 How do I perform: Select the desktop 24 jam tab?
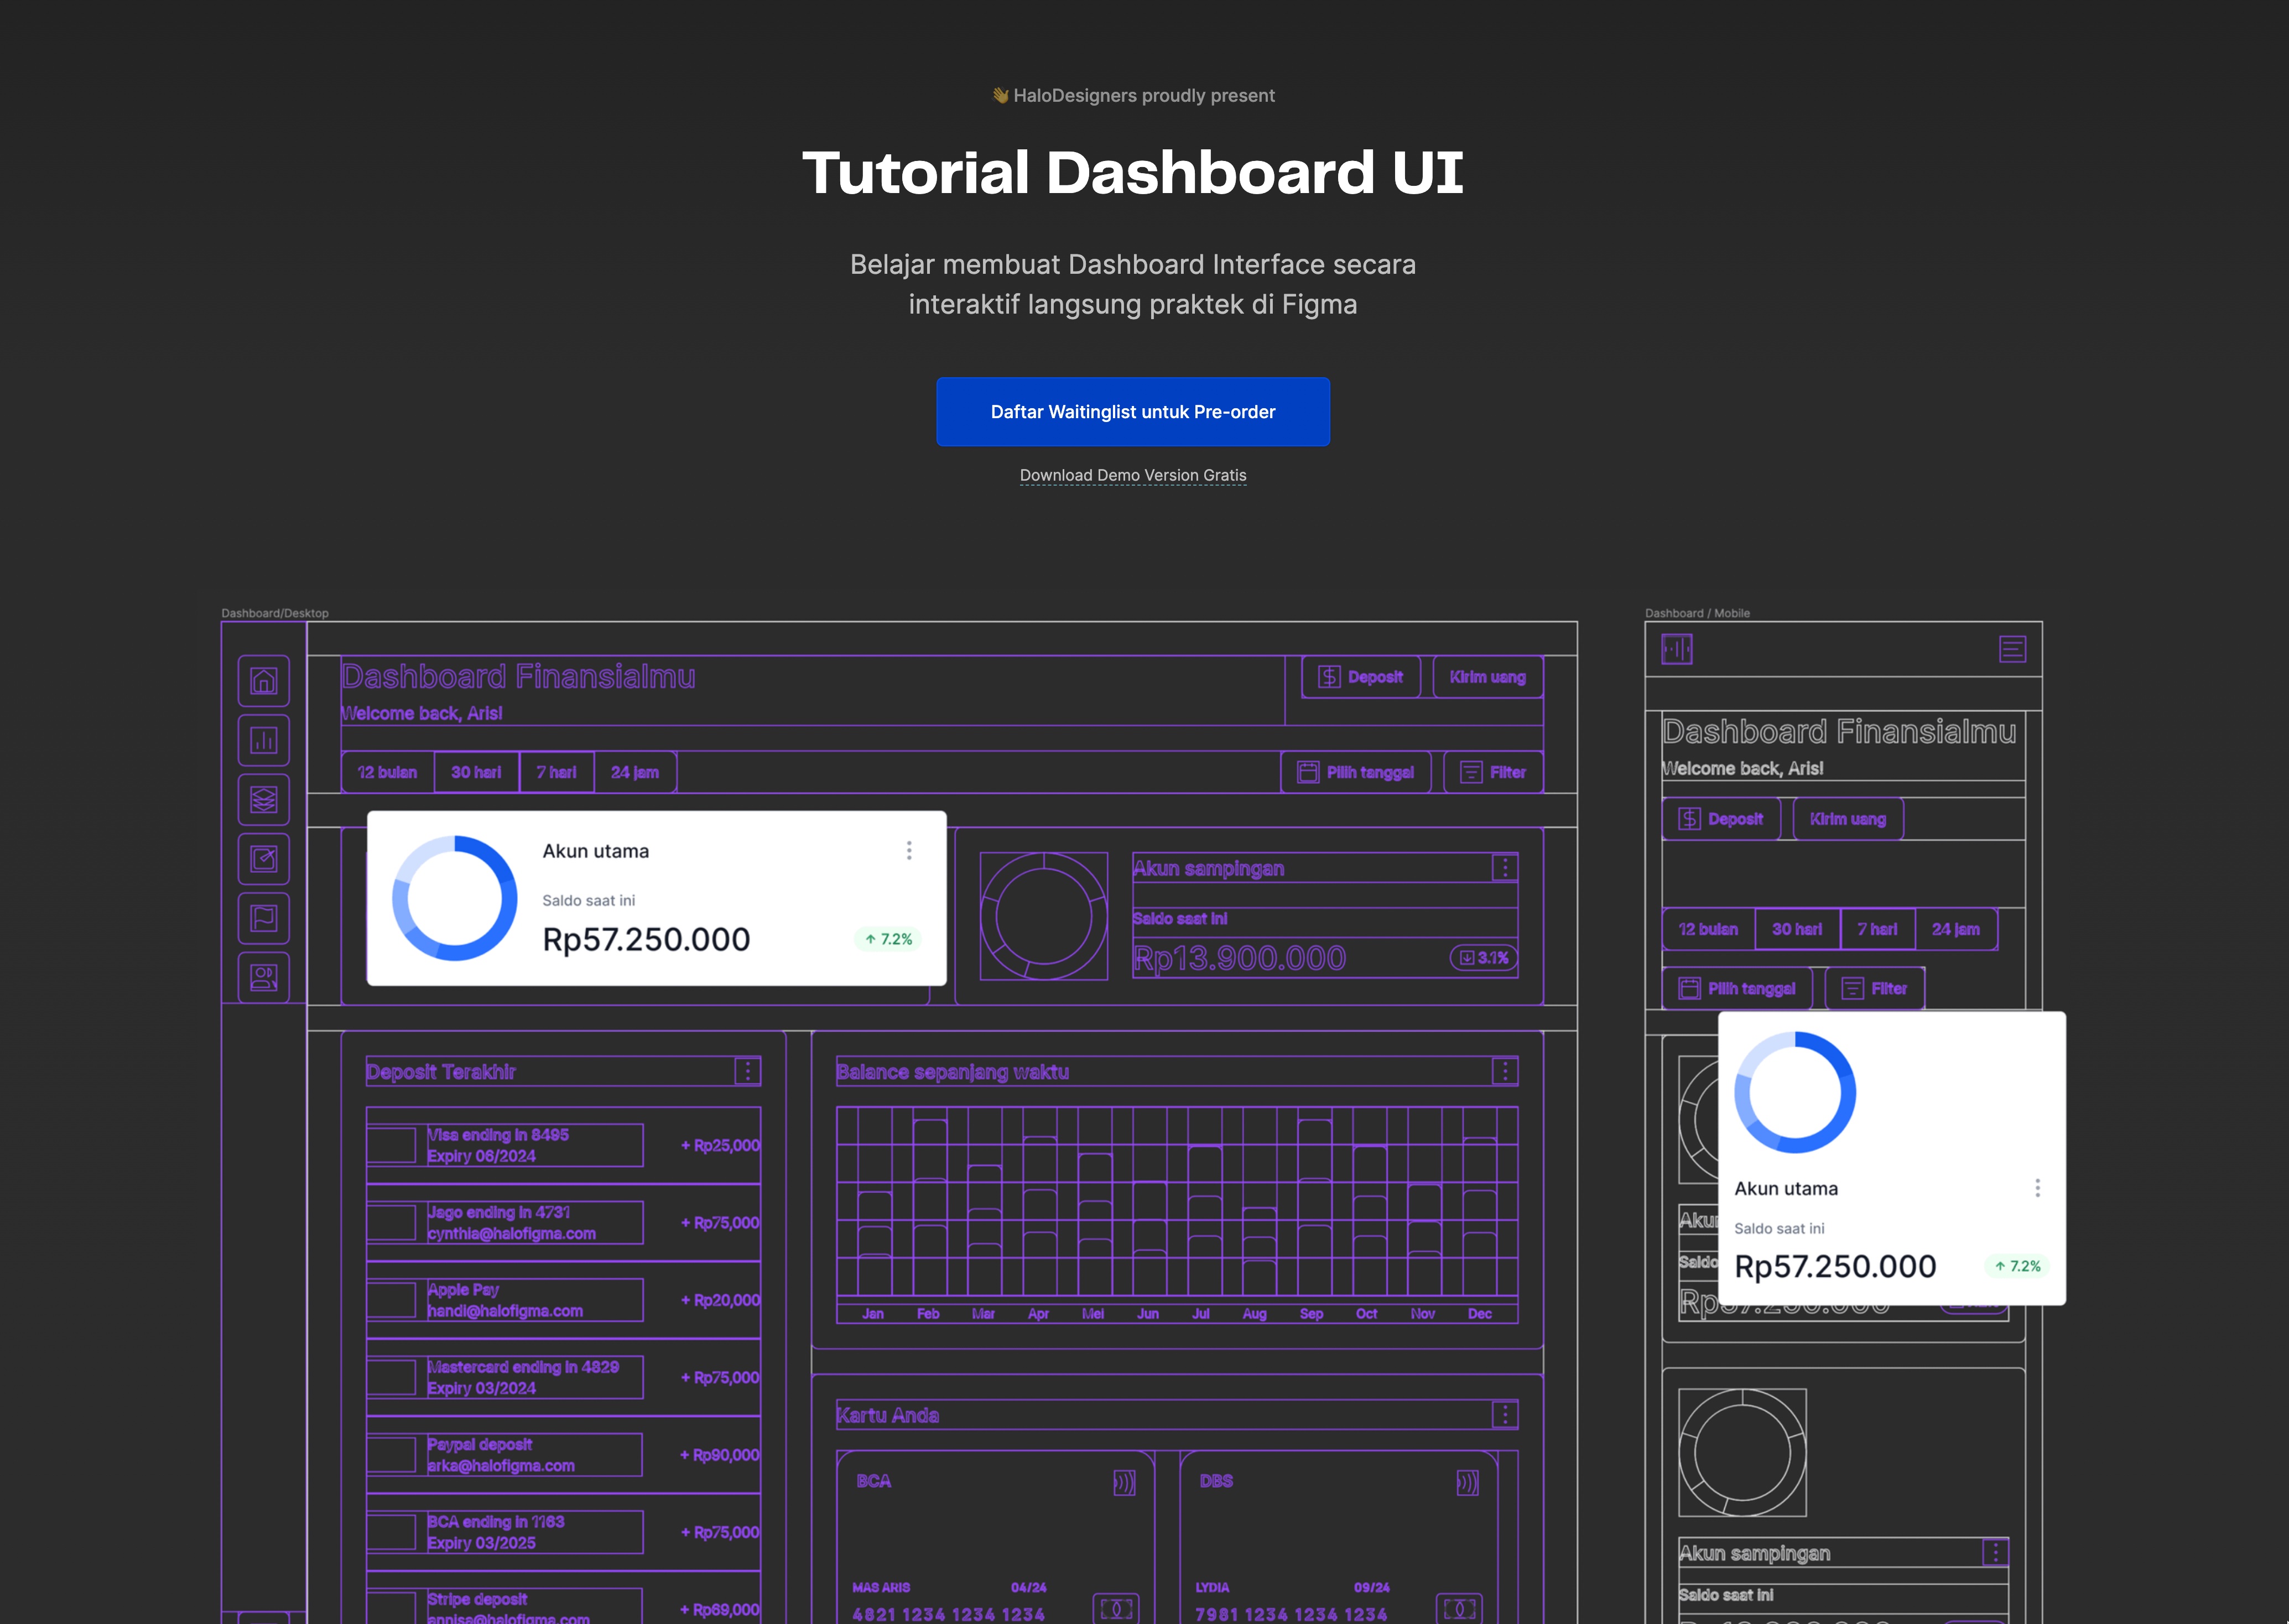coord(635,772)
